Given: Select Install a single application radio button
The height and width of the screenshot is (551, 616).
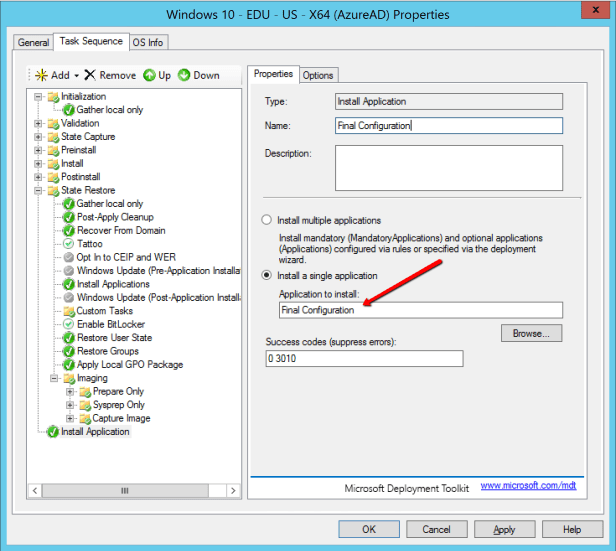Looking at the screenshot, I should [x=266, y=275].
